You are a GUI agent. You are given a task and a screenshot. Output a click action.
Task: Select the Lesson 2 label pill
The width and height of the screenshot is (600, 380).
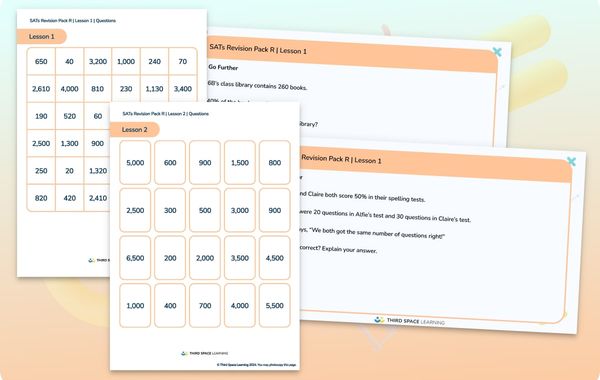[135, 129]
